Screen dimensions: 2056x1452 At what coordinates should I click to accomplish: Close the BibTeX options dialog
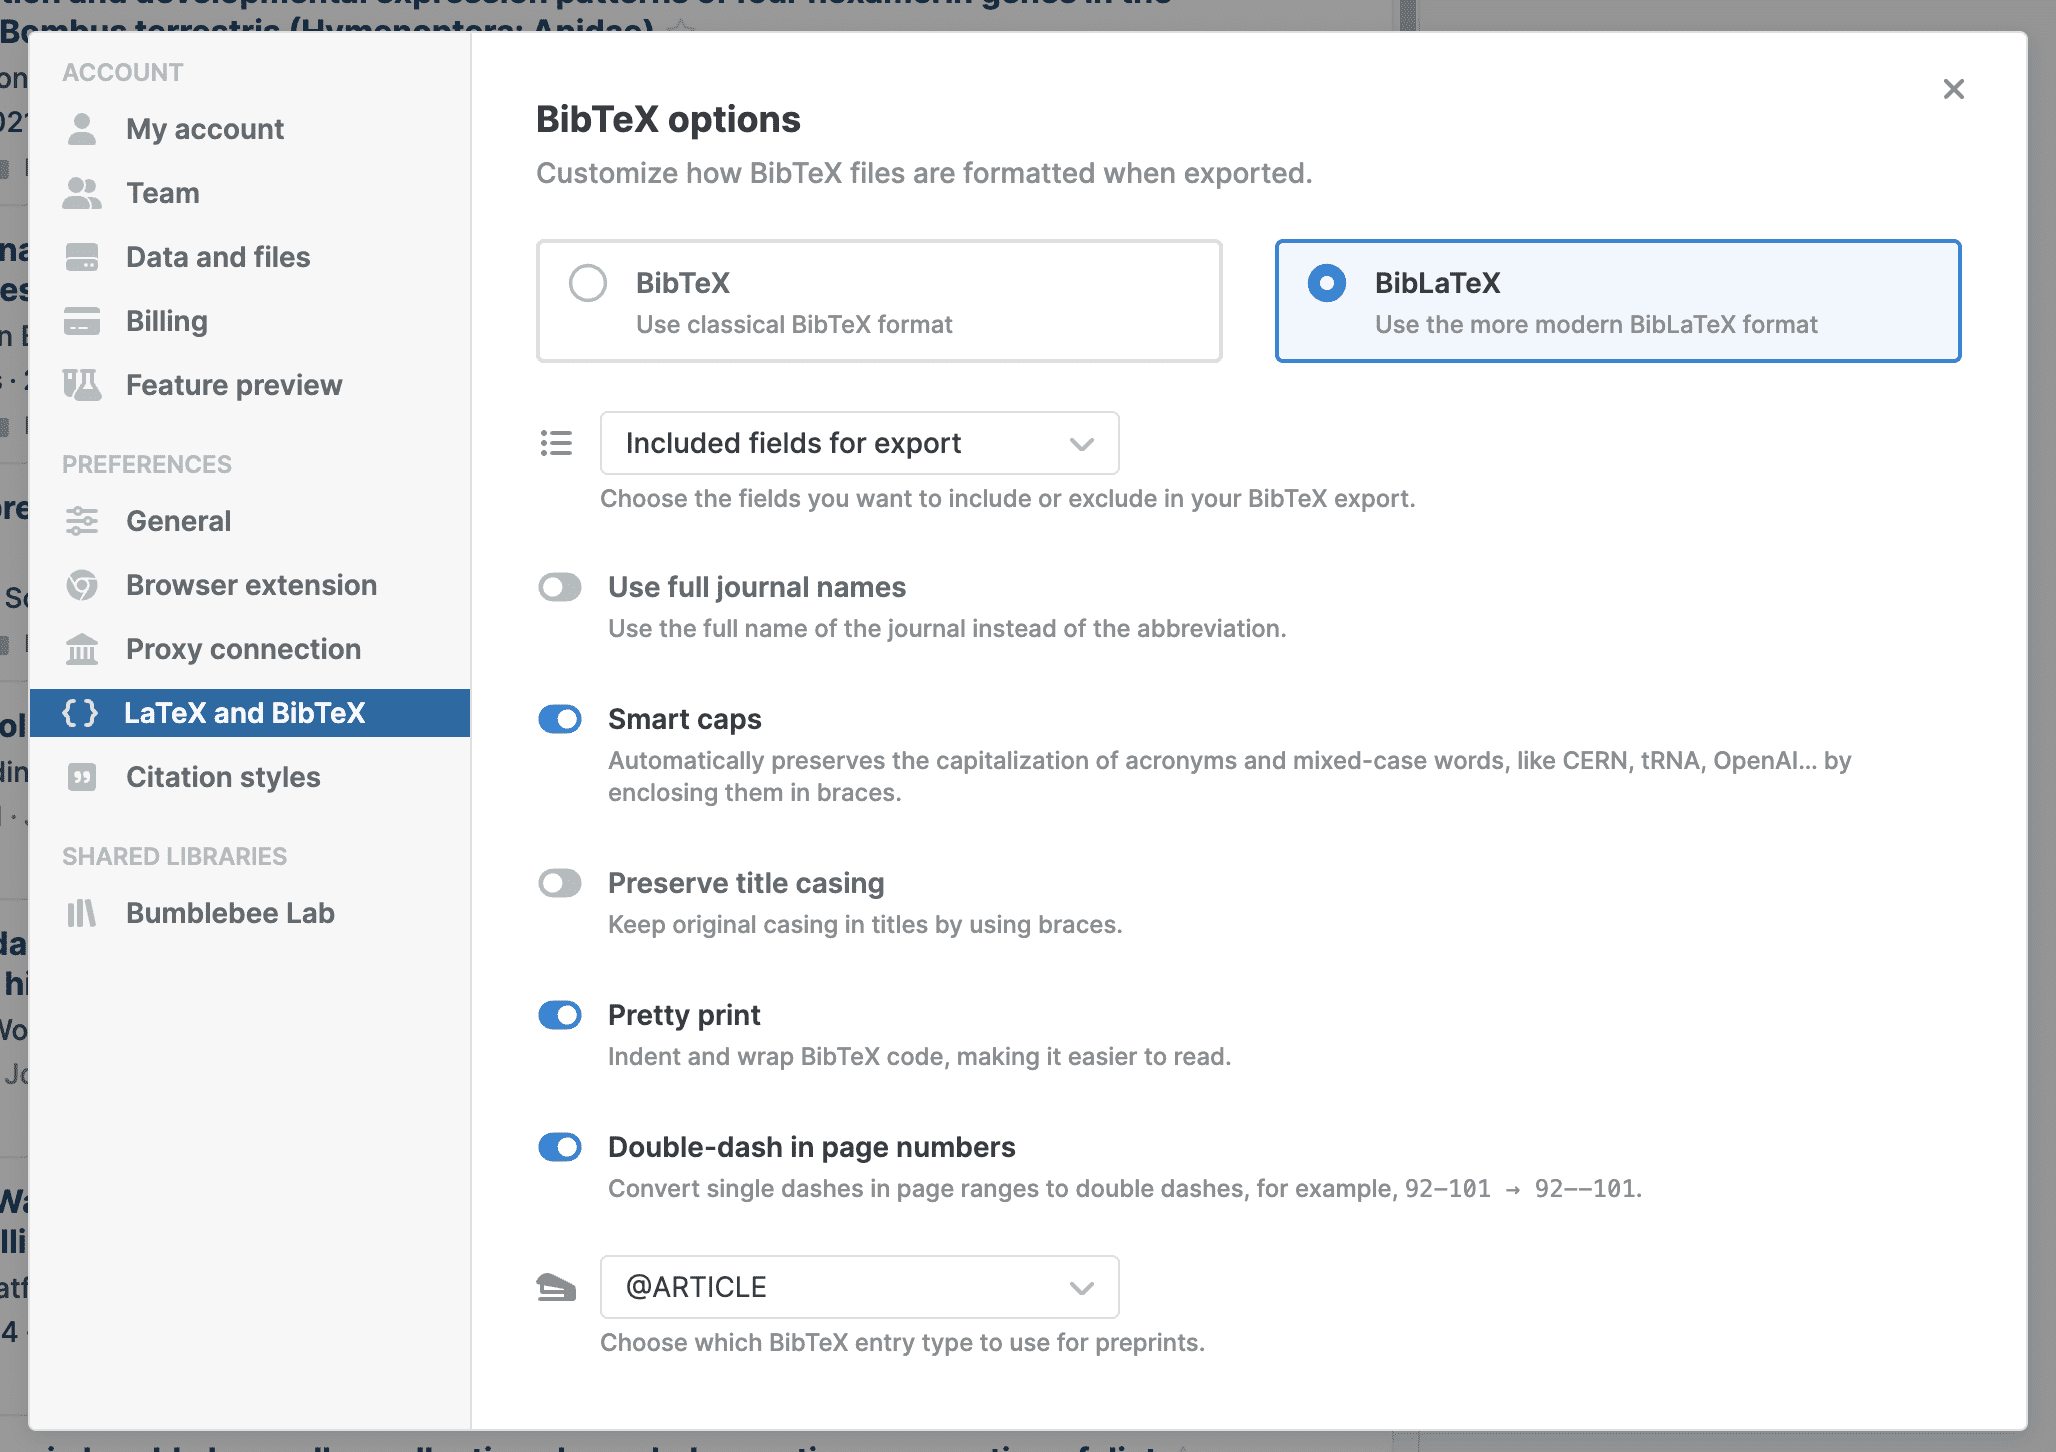pos(1953,89)
